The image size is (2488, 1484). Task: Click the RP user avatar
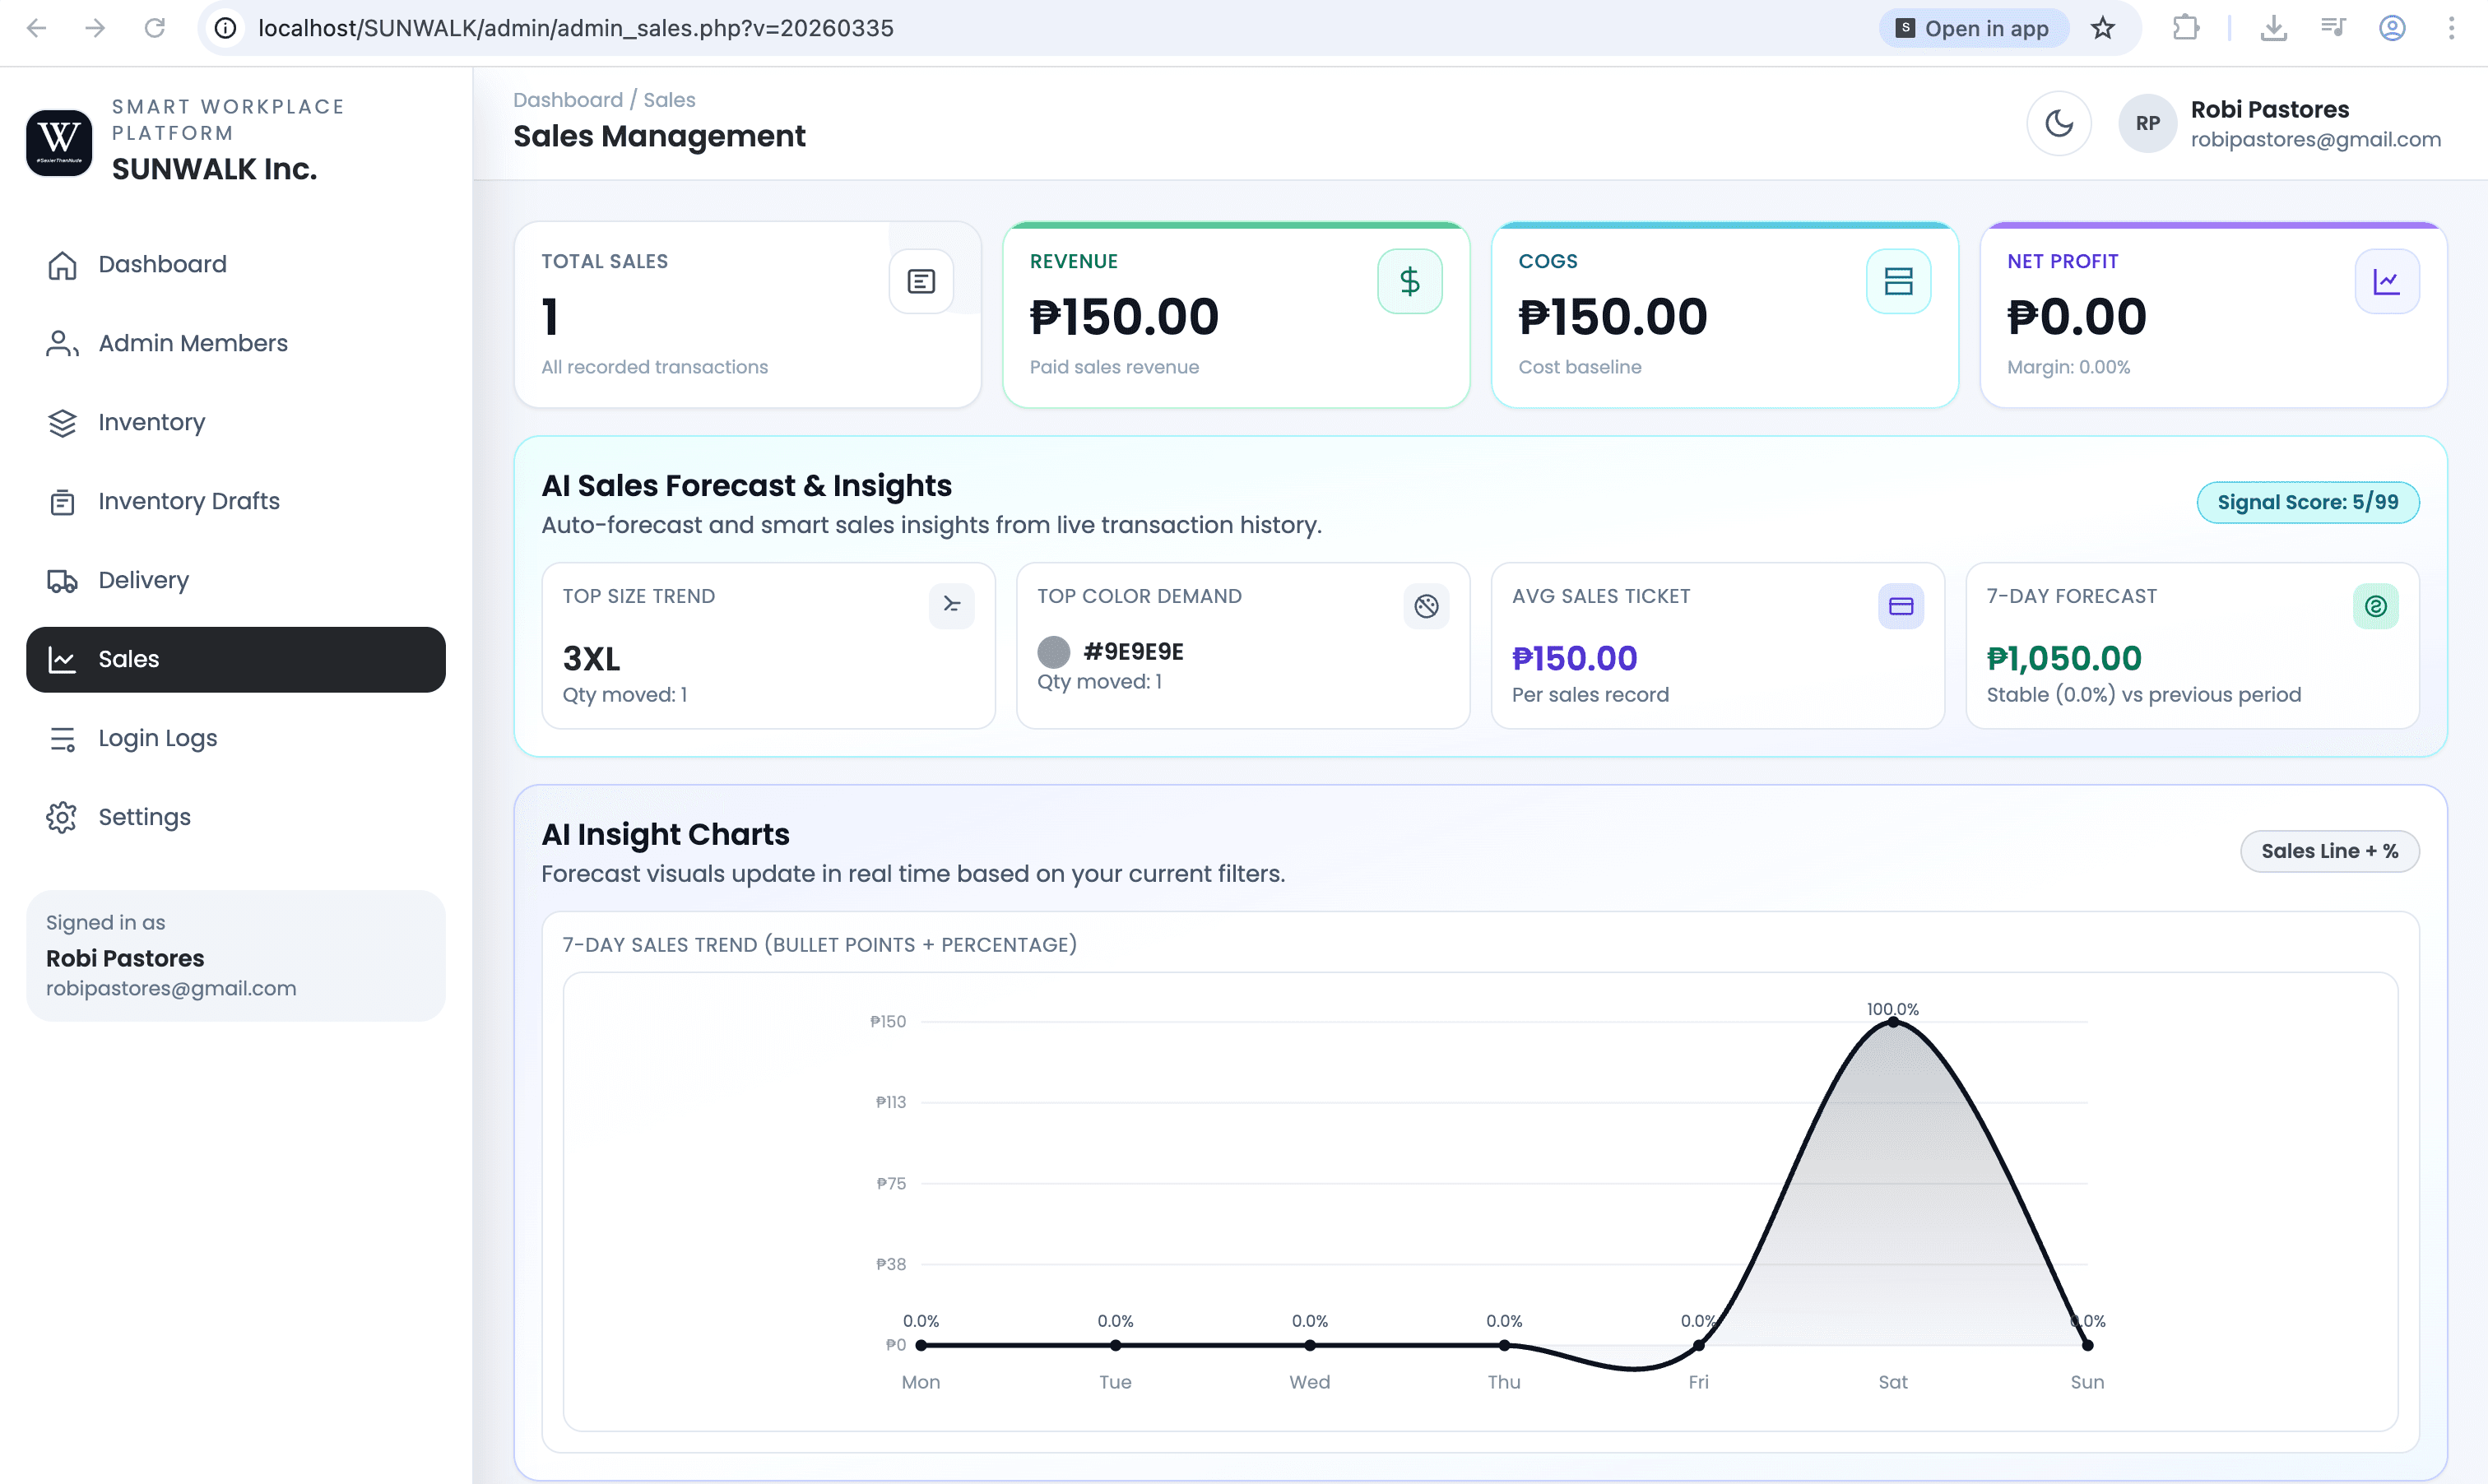point(2148,123)
